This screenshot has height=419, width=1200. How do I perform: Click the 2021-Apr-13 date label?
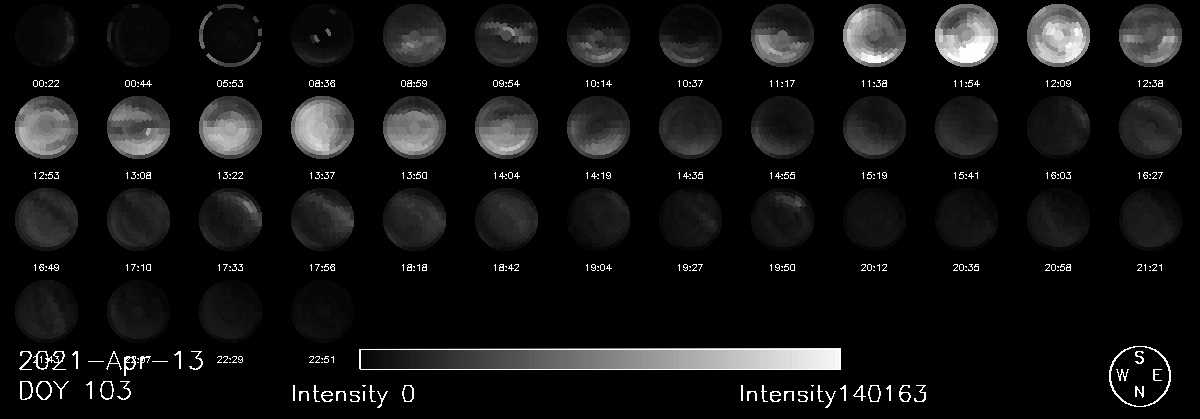111,361
